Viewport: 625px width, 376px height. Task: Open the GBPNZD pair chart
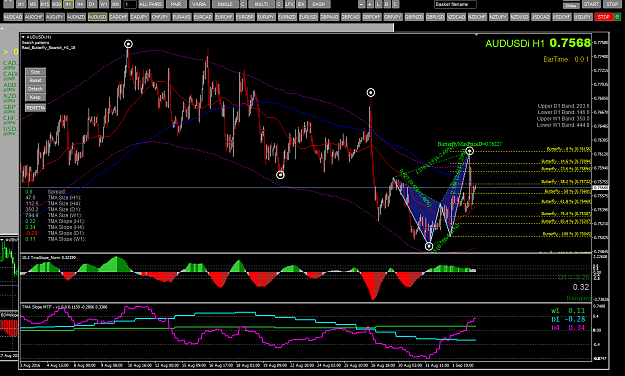click(414, 17)
